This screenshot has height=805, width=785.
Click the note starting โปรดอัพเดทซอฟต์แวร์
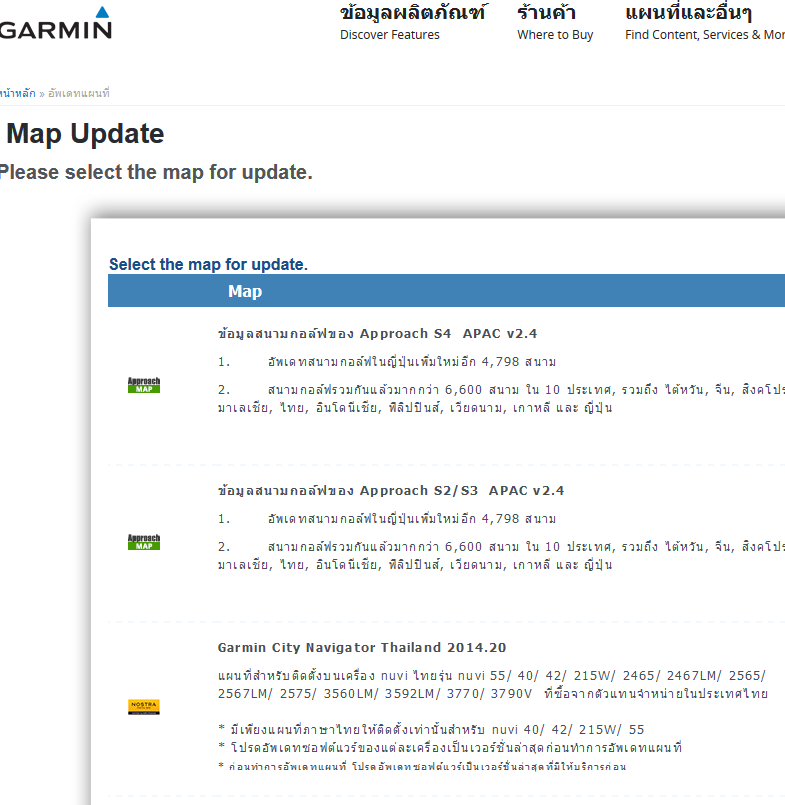click(450, 748)
